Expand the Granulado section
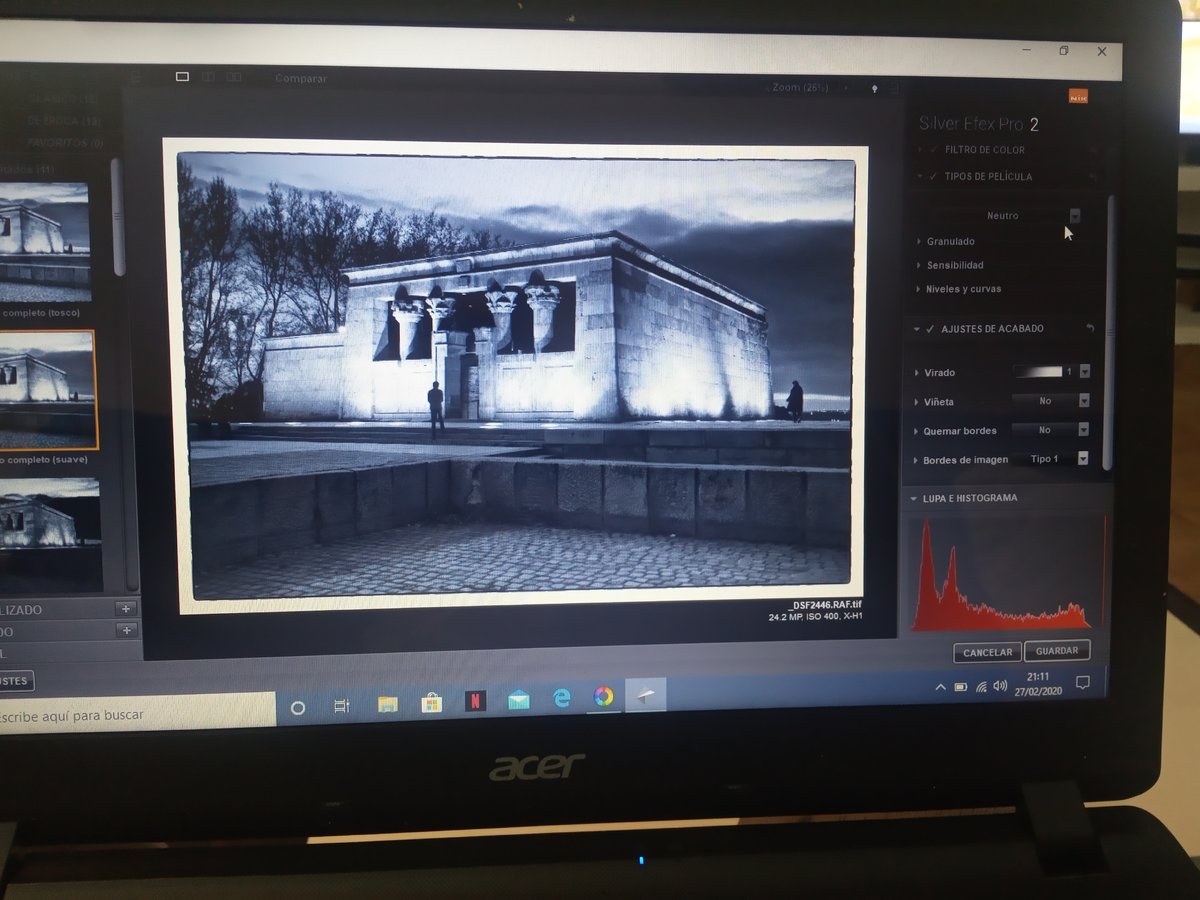1200x900 pixels. (x=919, y=241)
